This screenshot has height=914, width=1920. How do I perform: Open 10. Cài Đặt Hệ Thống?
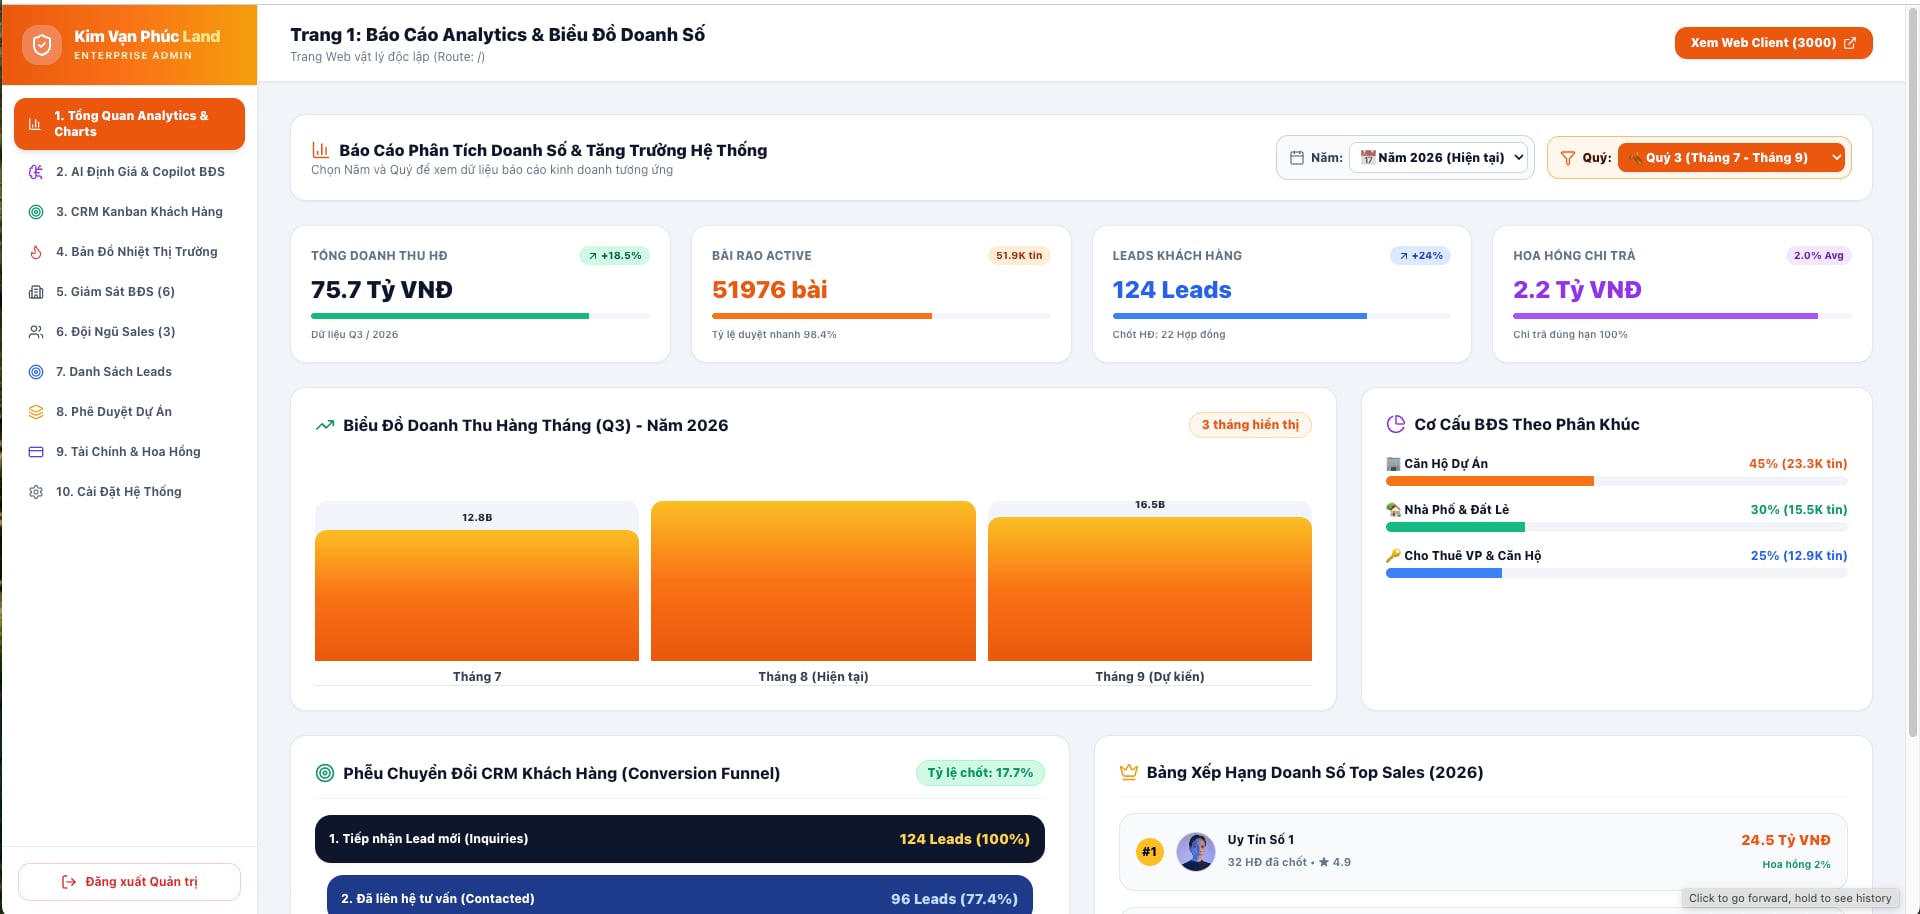129,492
